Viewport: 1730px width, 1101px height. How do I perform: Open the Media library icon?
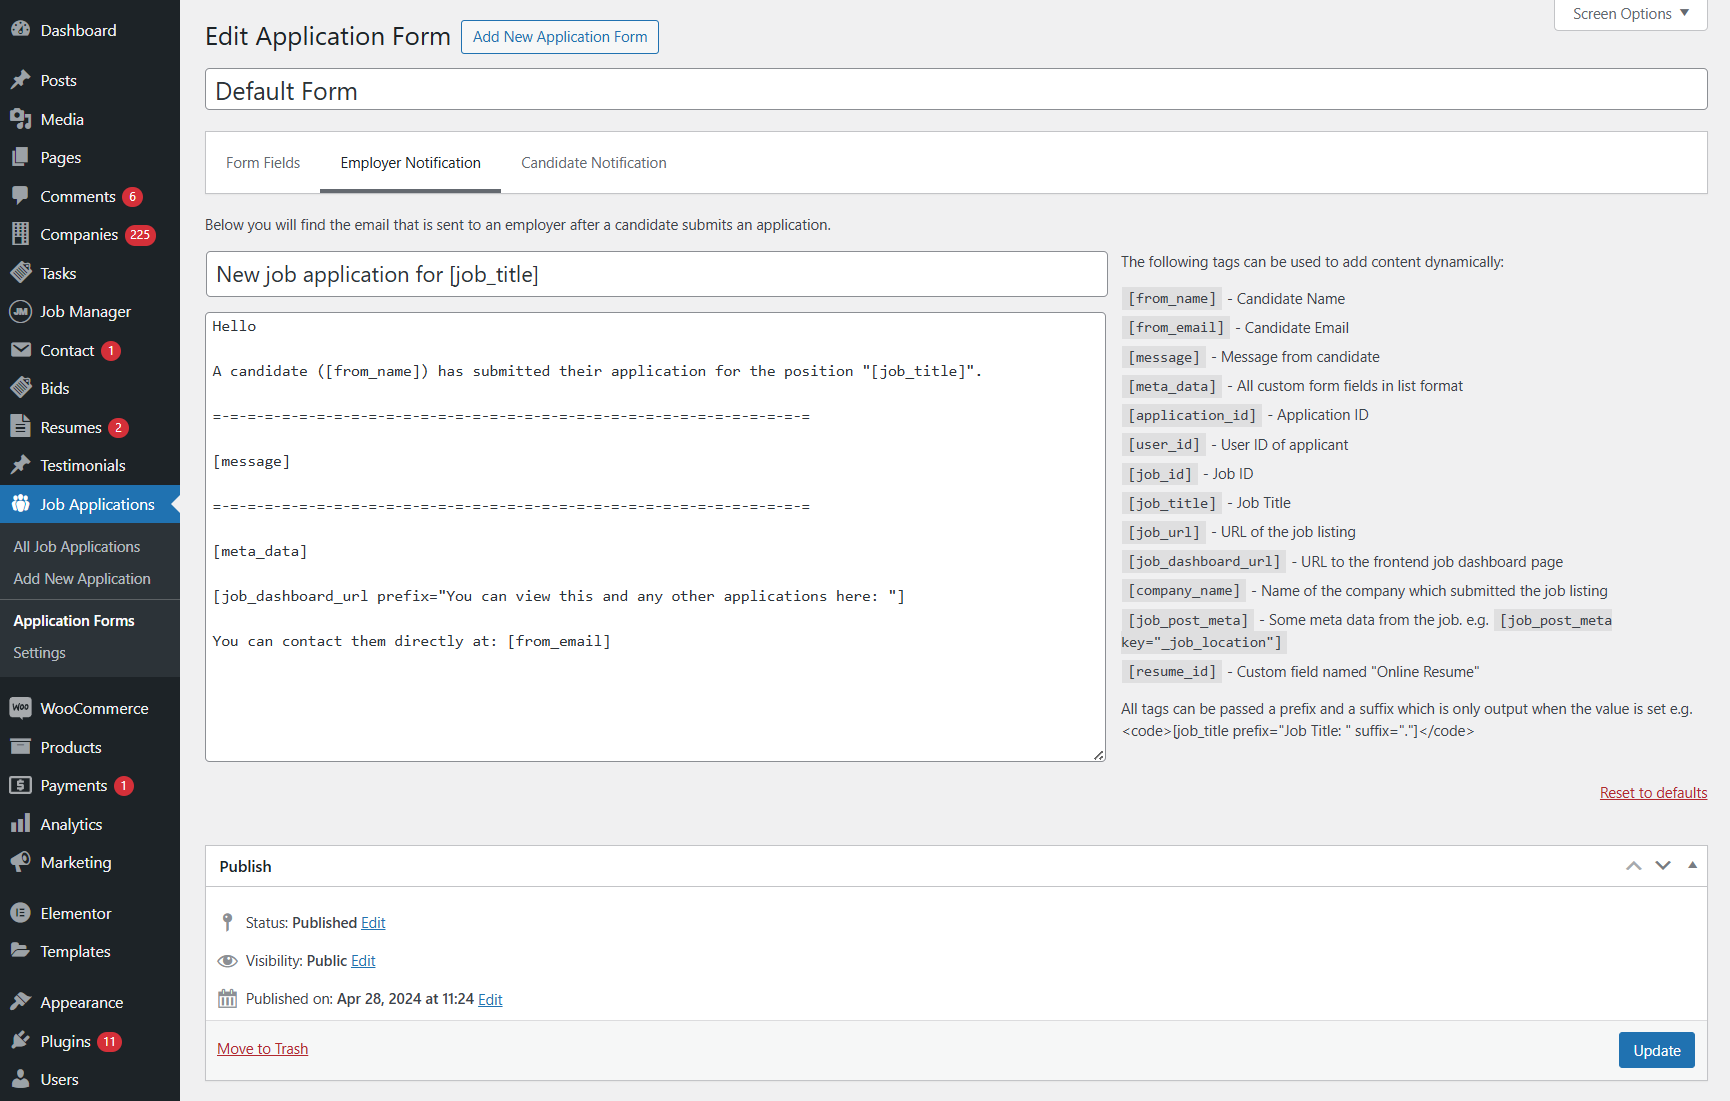coord(20,119)
